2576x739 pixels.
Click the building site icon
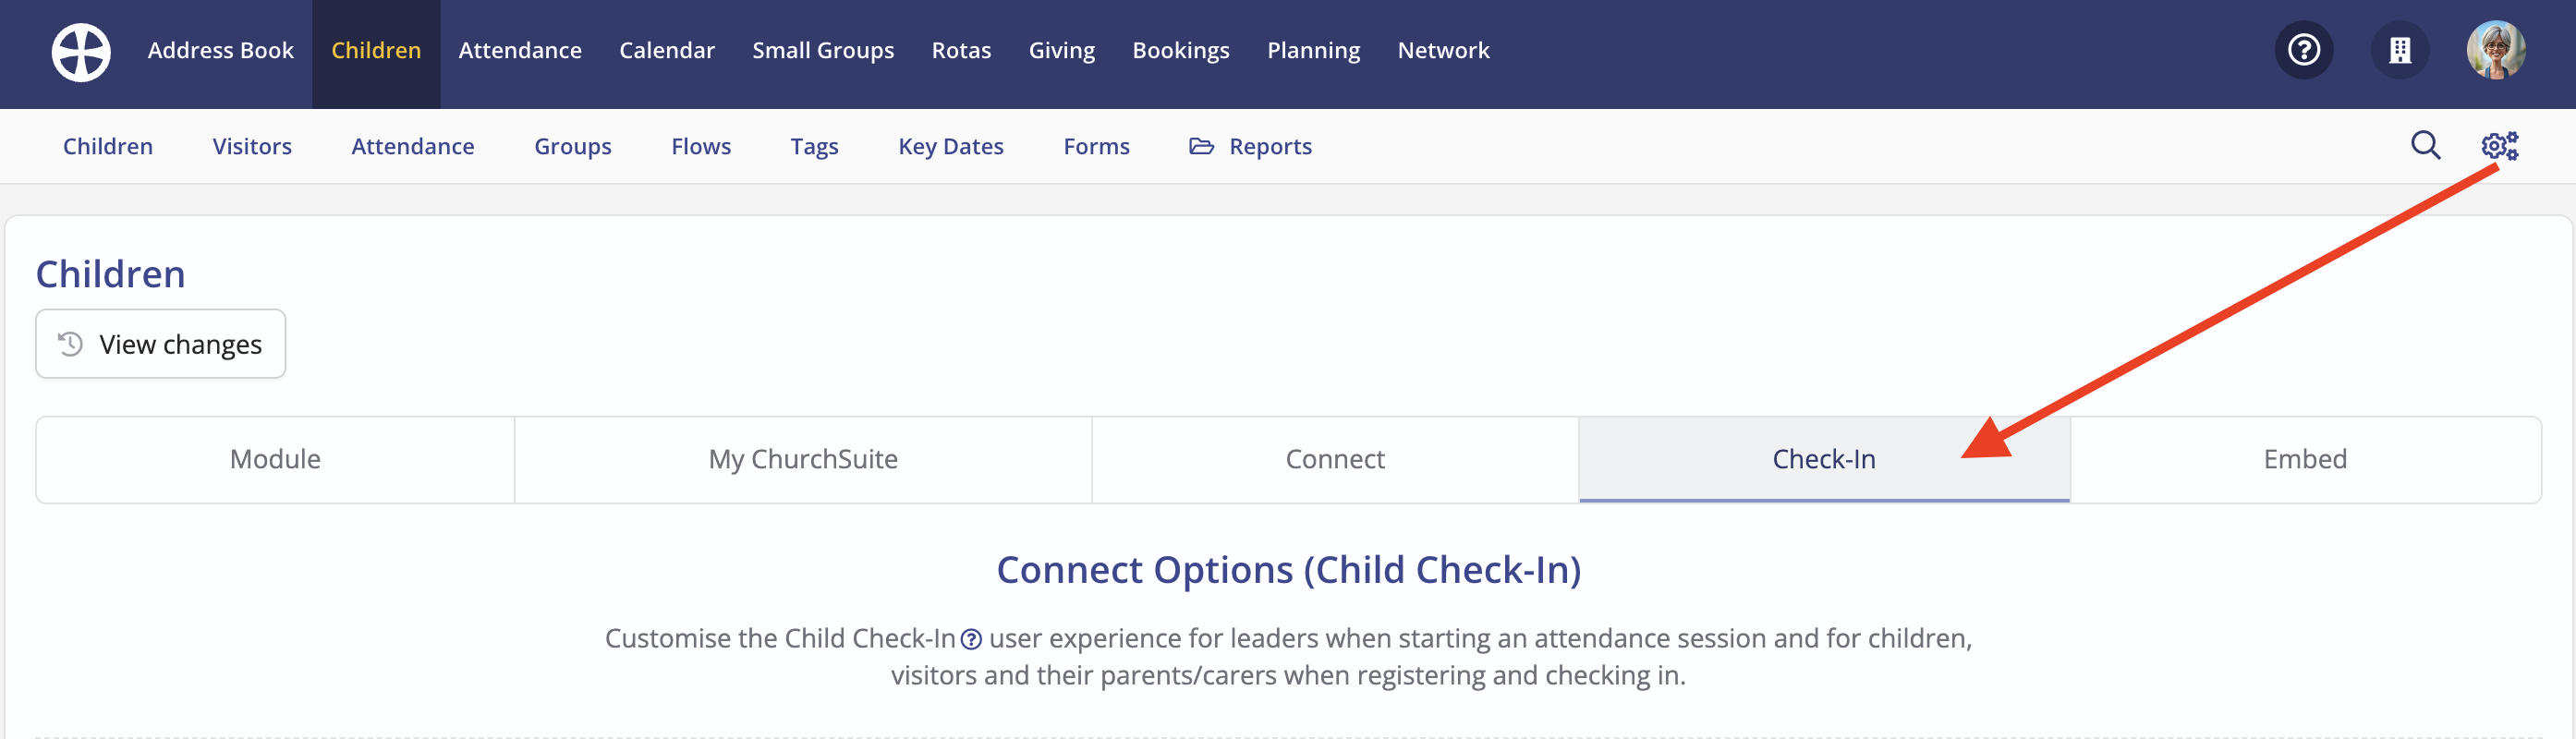point(2399,50)
